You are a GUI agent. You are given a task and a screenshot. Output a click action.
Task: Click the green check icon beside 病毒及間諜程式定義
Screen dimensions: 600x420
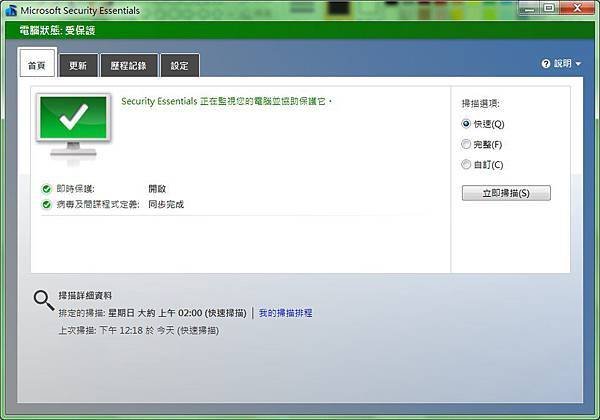tap(47, 205)
